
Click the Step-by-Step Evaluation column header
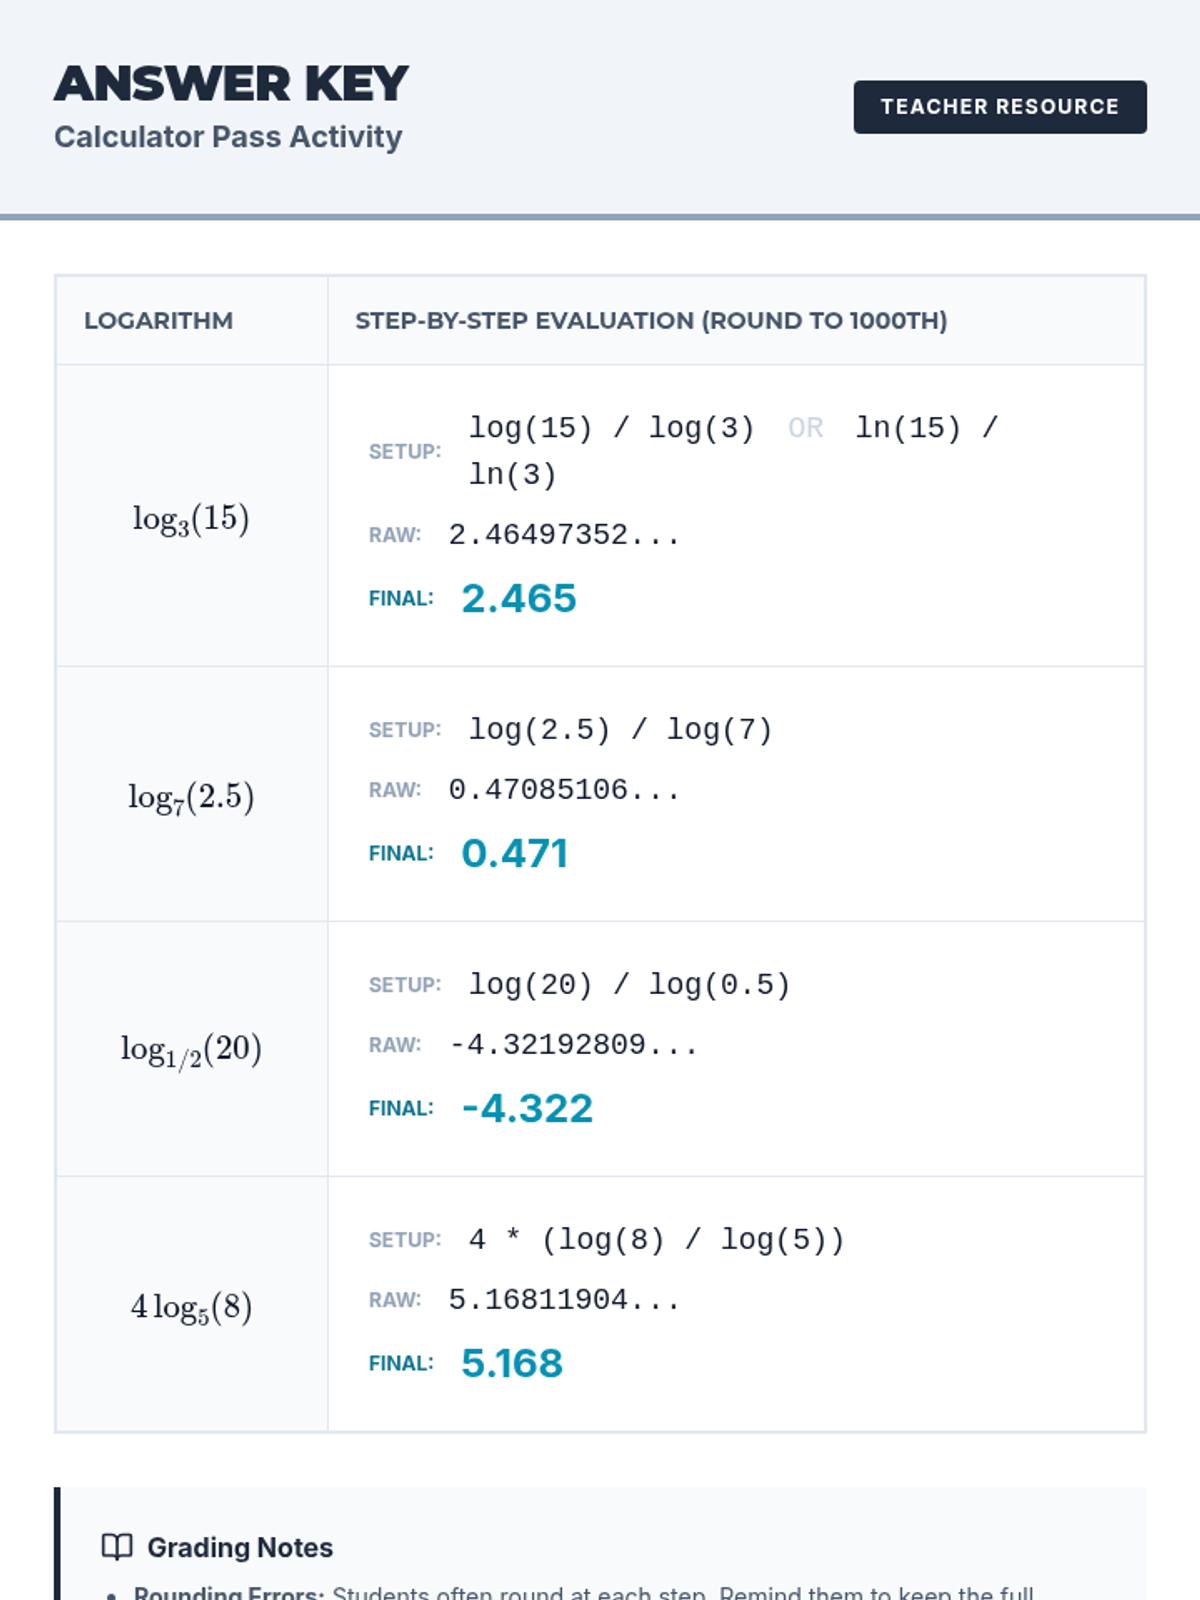coord(651,321)
